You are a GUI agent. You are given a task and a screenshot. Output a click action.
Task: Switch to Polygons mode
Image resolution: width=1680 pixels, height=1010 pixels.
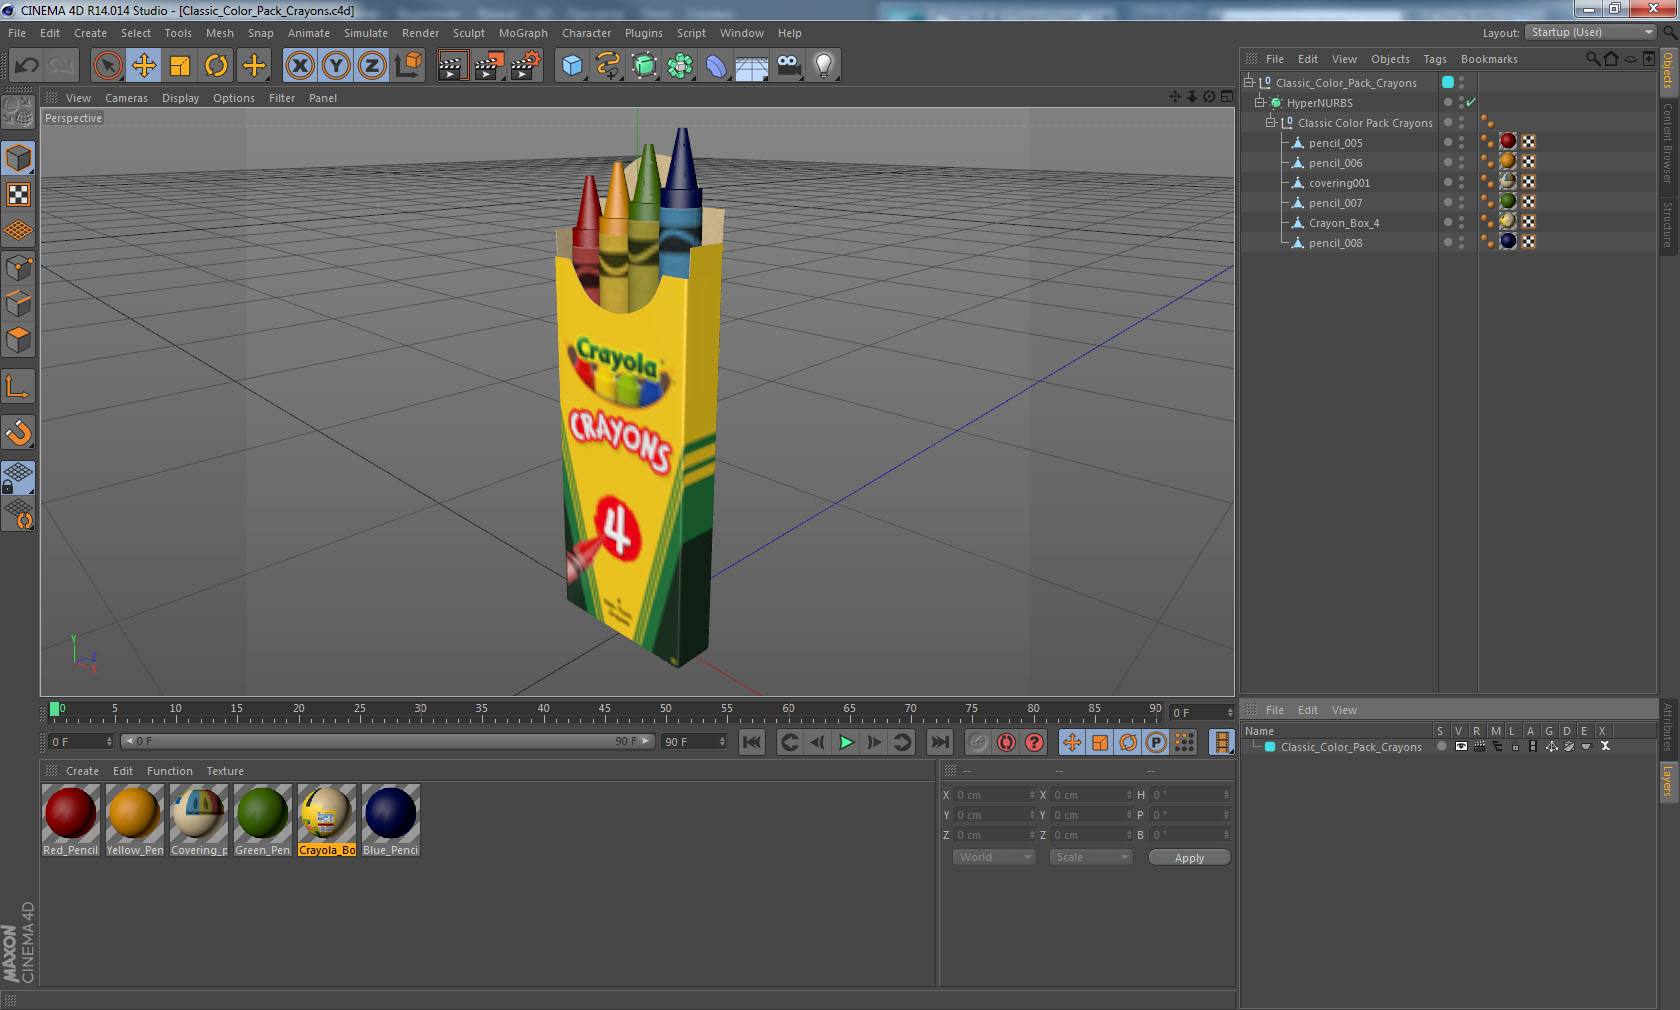pyautogui.click(x=18, y=340)
